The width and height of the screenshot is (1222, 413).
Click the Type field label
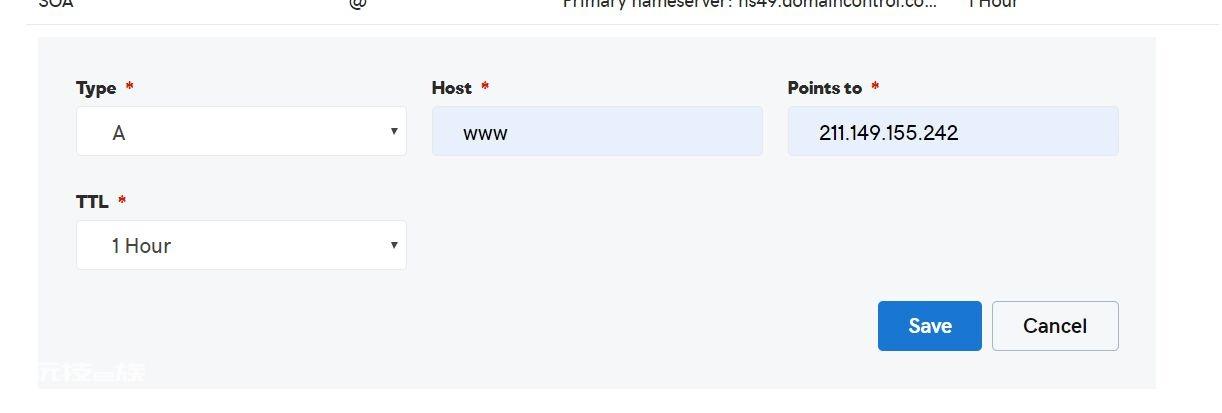tap(96, 88)
